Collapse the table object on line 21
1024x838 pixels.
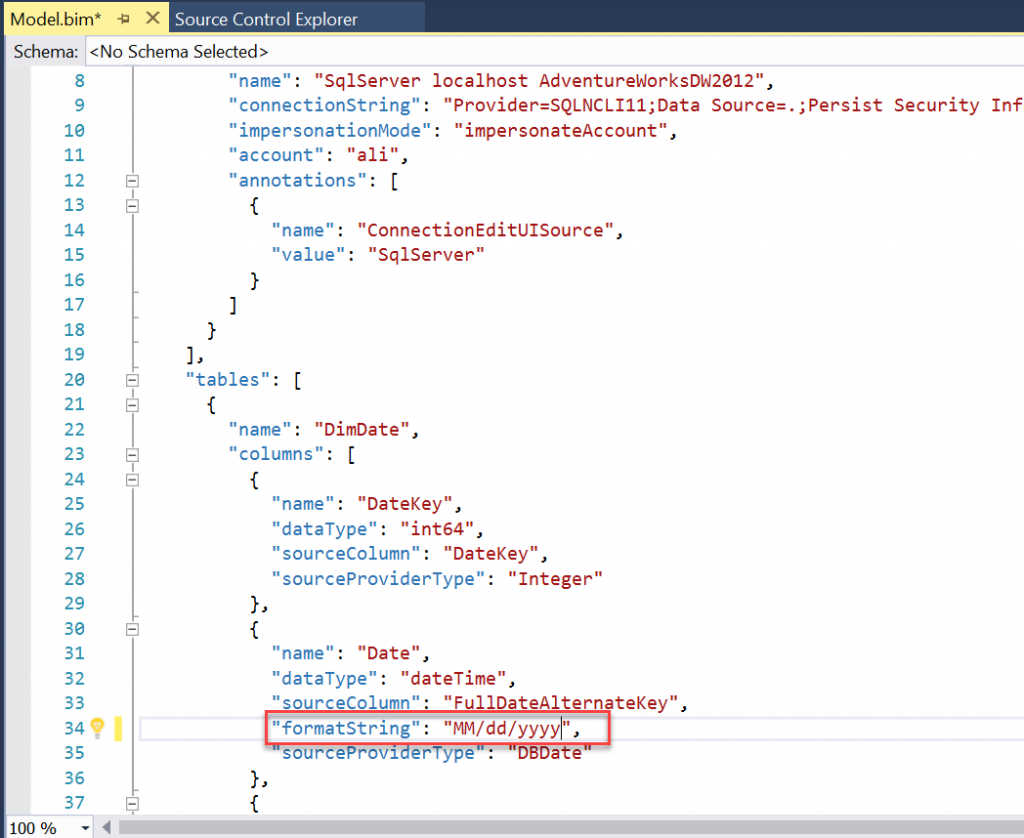tap(130, 405)
